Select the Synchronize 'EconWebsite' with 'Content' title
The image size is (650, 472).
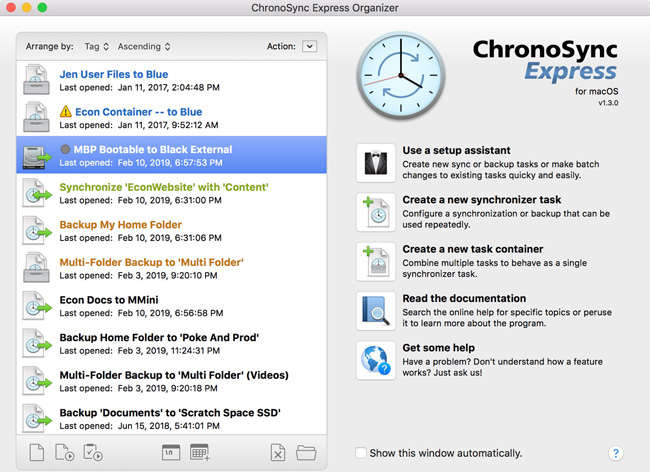coord(164,187)
